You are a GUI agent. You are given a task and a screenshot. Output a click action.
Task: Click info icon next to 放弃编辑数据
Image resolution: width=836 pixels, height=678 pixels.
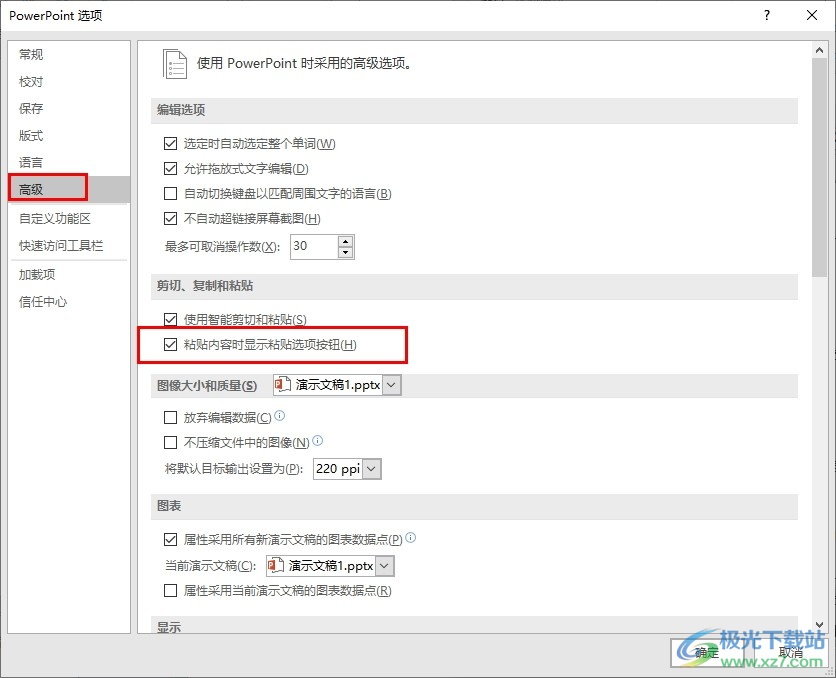(279, 415)
